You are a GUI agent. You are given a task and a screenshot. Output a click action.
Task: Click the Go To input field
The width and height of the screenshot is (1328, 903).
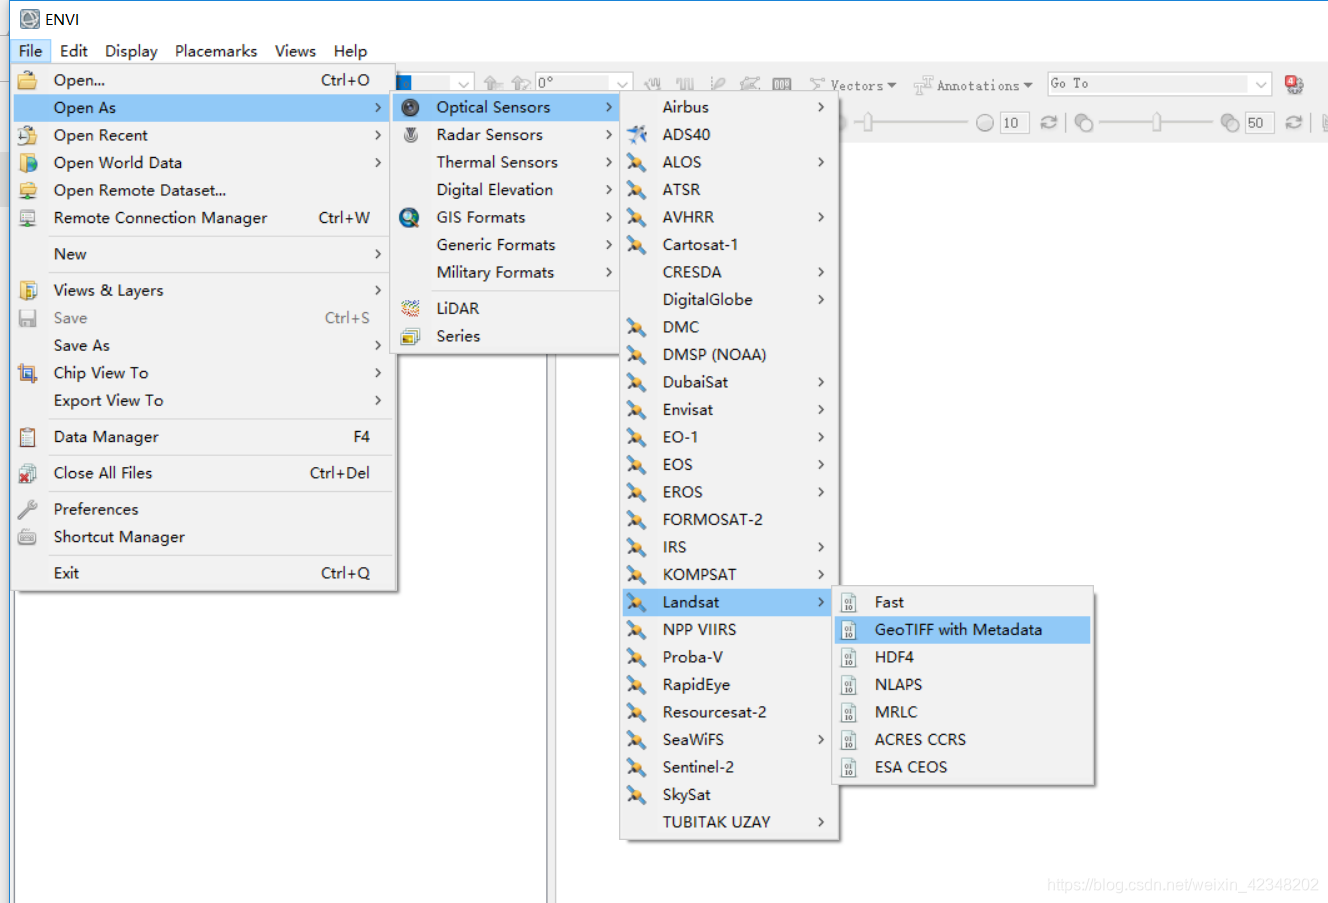1148,84
